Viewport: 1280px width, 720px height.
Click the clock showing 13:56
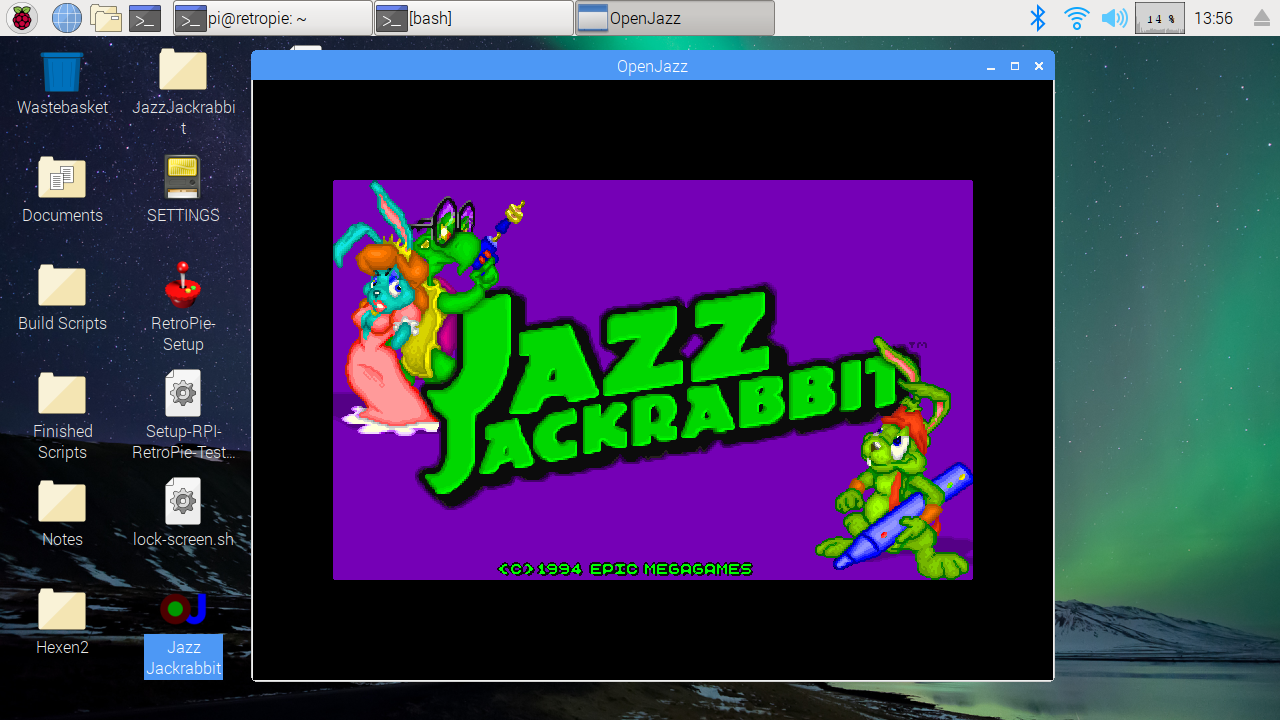coord(1214,18)
